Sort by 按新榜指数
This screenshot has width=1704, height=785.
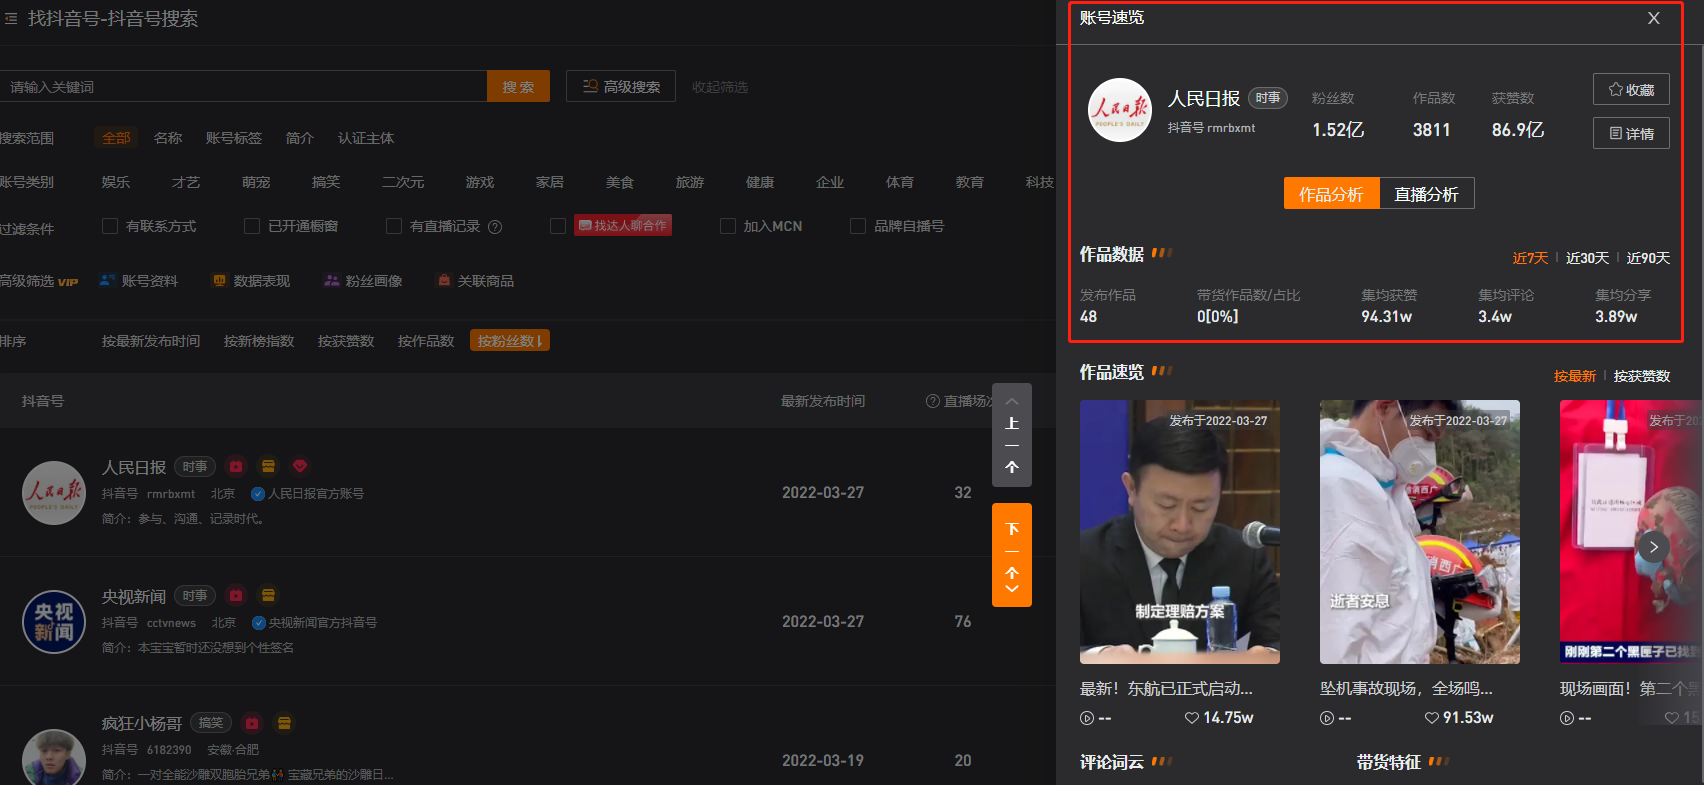[x=259, y=341]
